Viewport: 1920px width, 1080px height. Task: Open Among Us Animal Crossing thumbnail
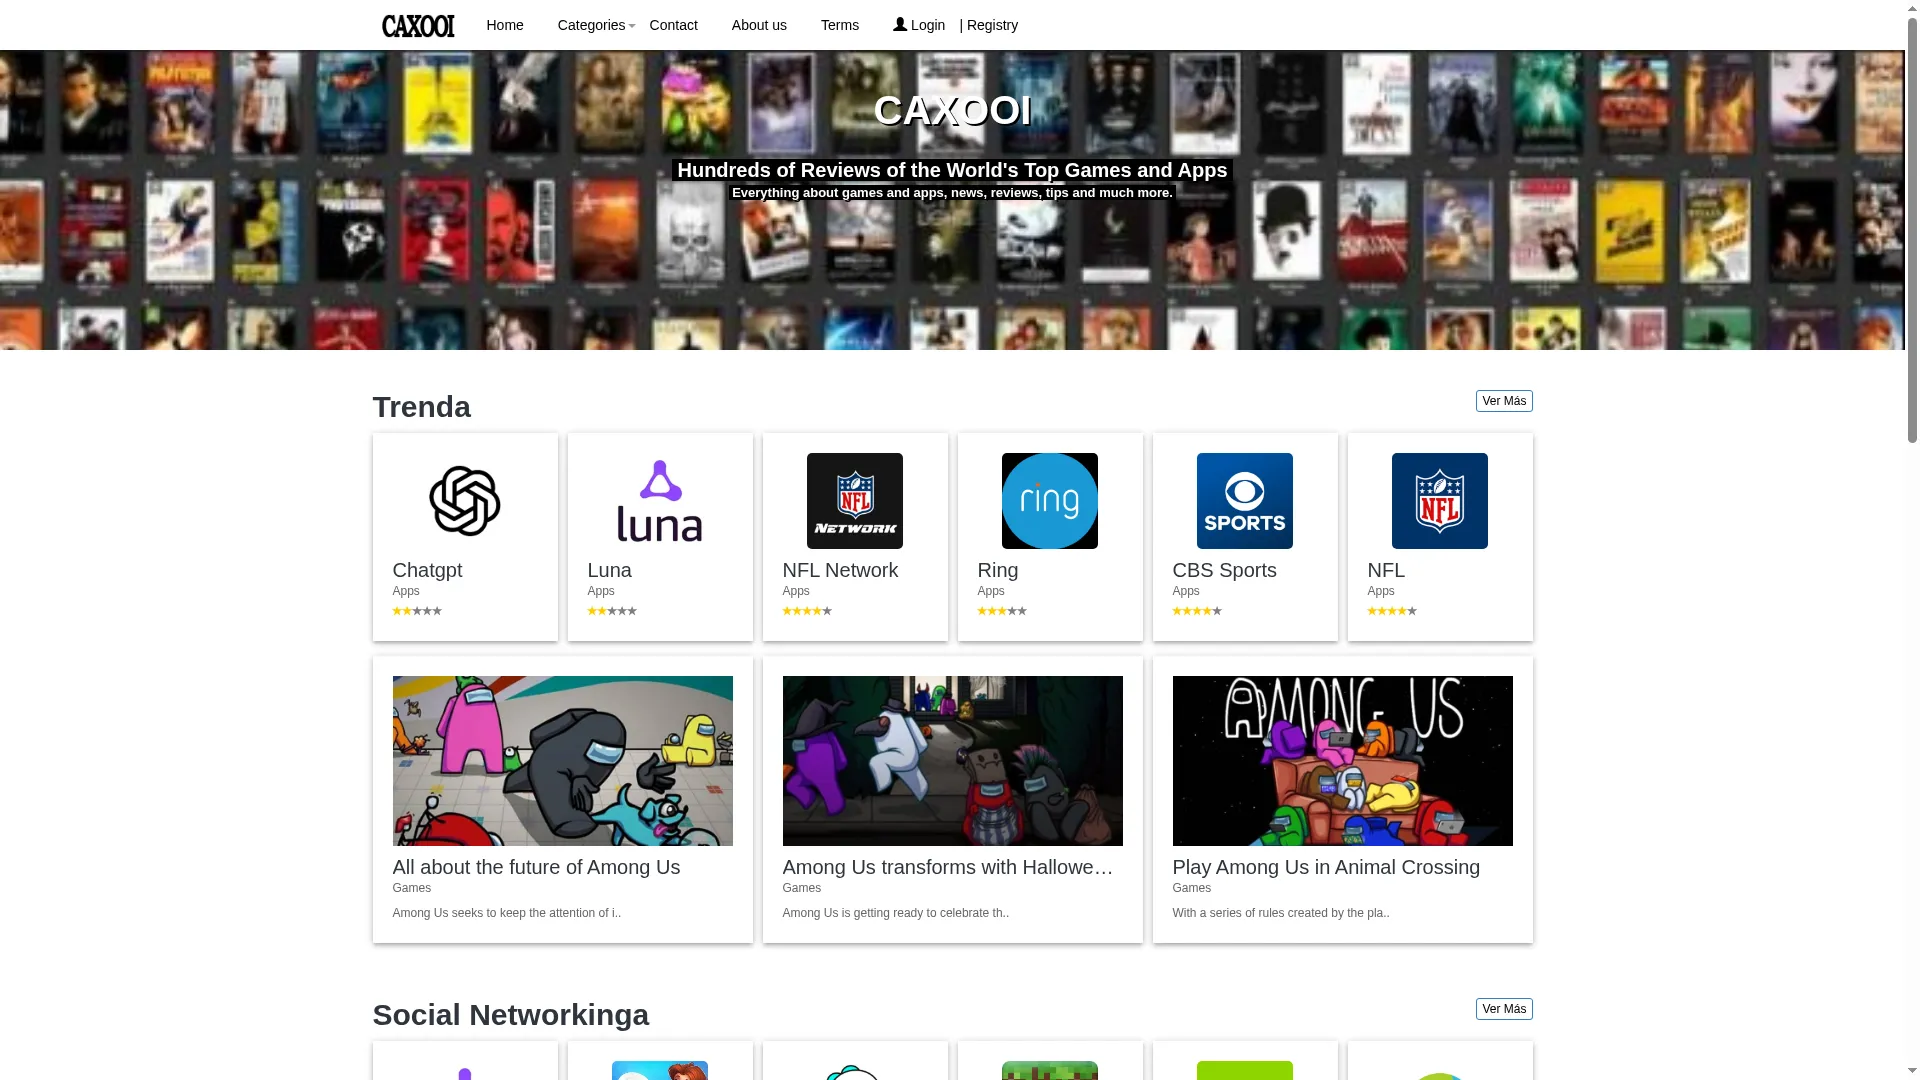(x=1343, y=761)
